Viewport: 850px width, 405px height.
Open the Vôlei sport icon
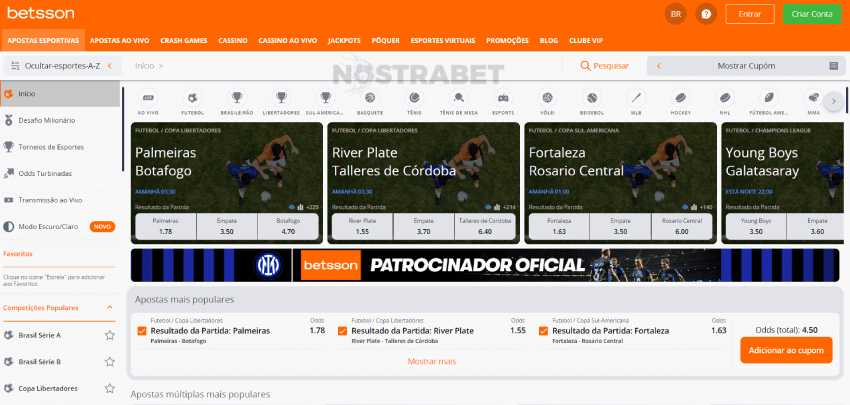pos(548,98)
